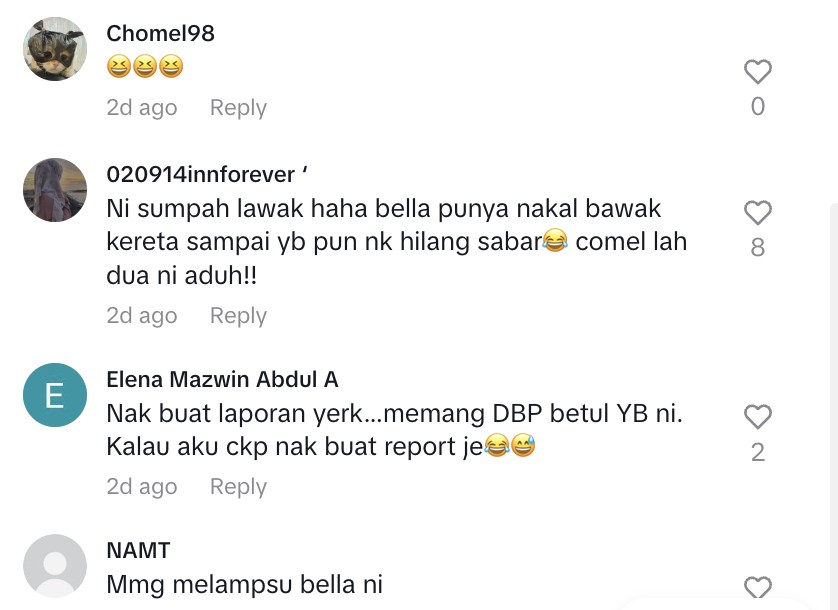
Task: Open Chomel98 username profile
Action: (160, 33)
